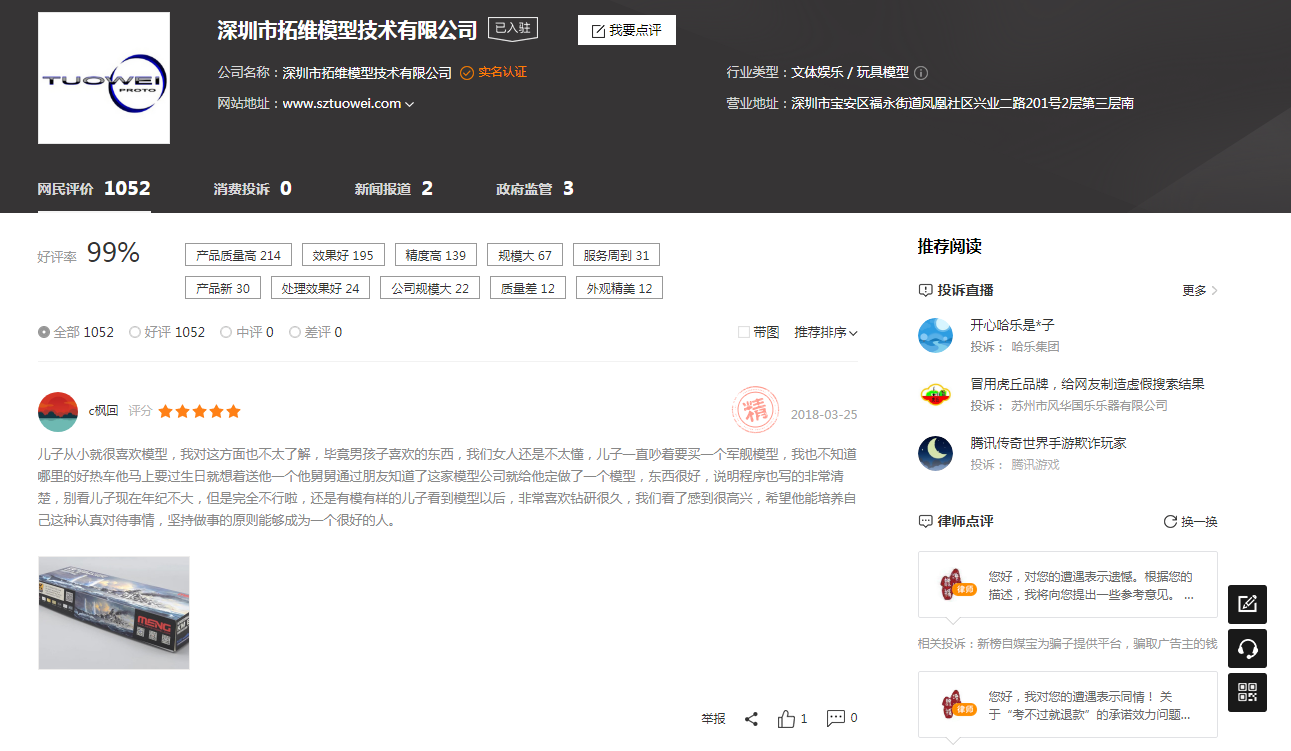Click the 我要点评 button
This screenshot has height=751, width=1291.
pos(626,29)
